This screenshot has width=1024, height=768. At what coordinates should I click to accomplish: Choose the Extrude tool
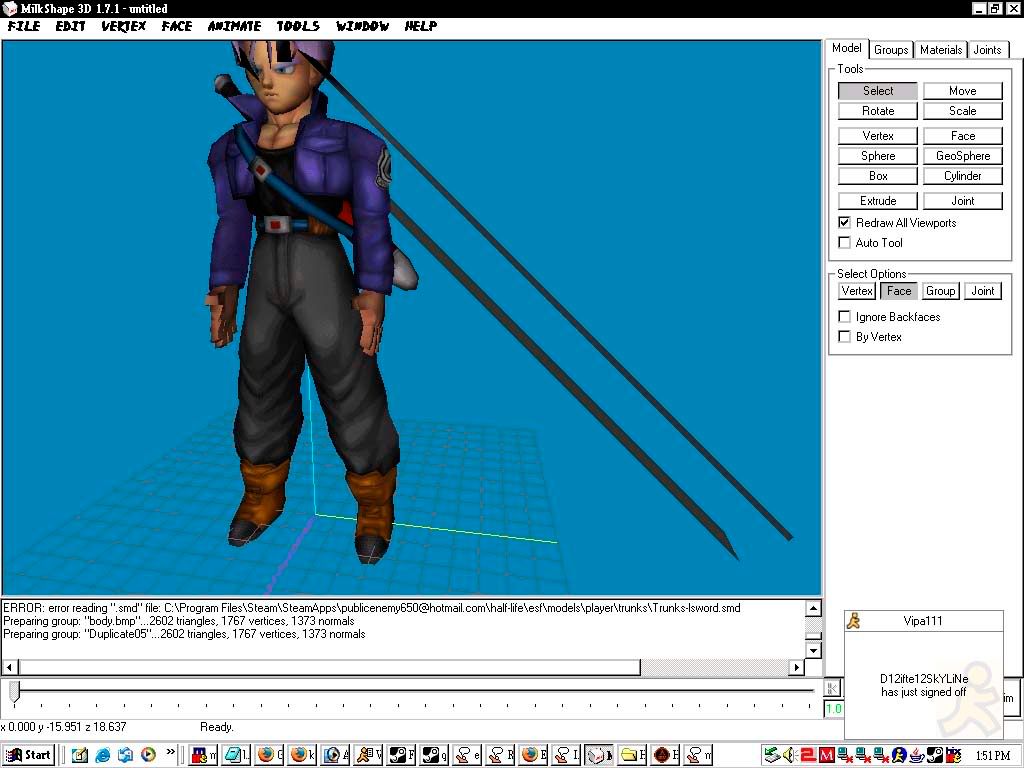878,201
